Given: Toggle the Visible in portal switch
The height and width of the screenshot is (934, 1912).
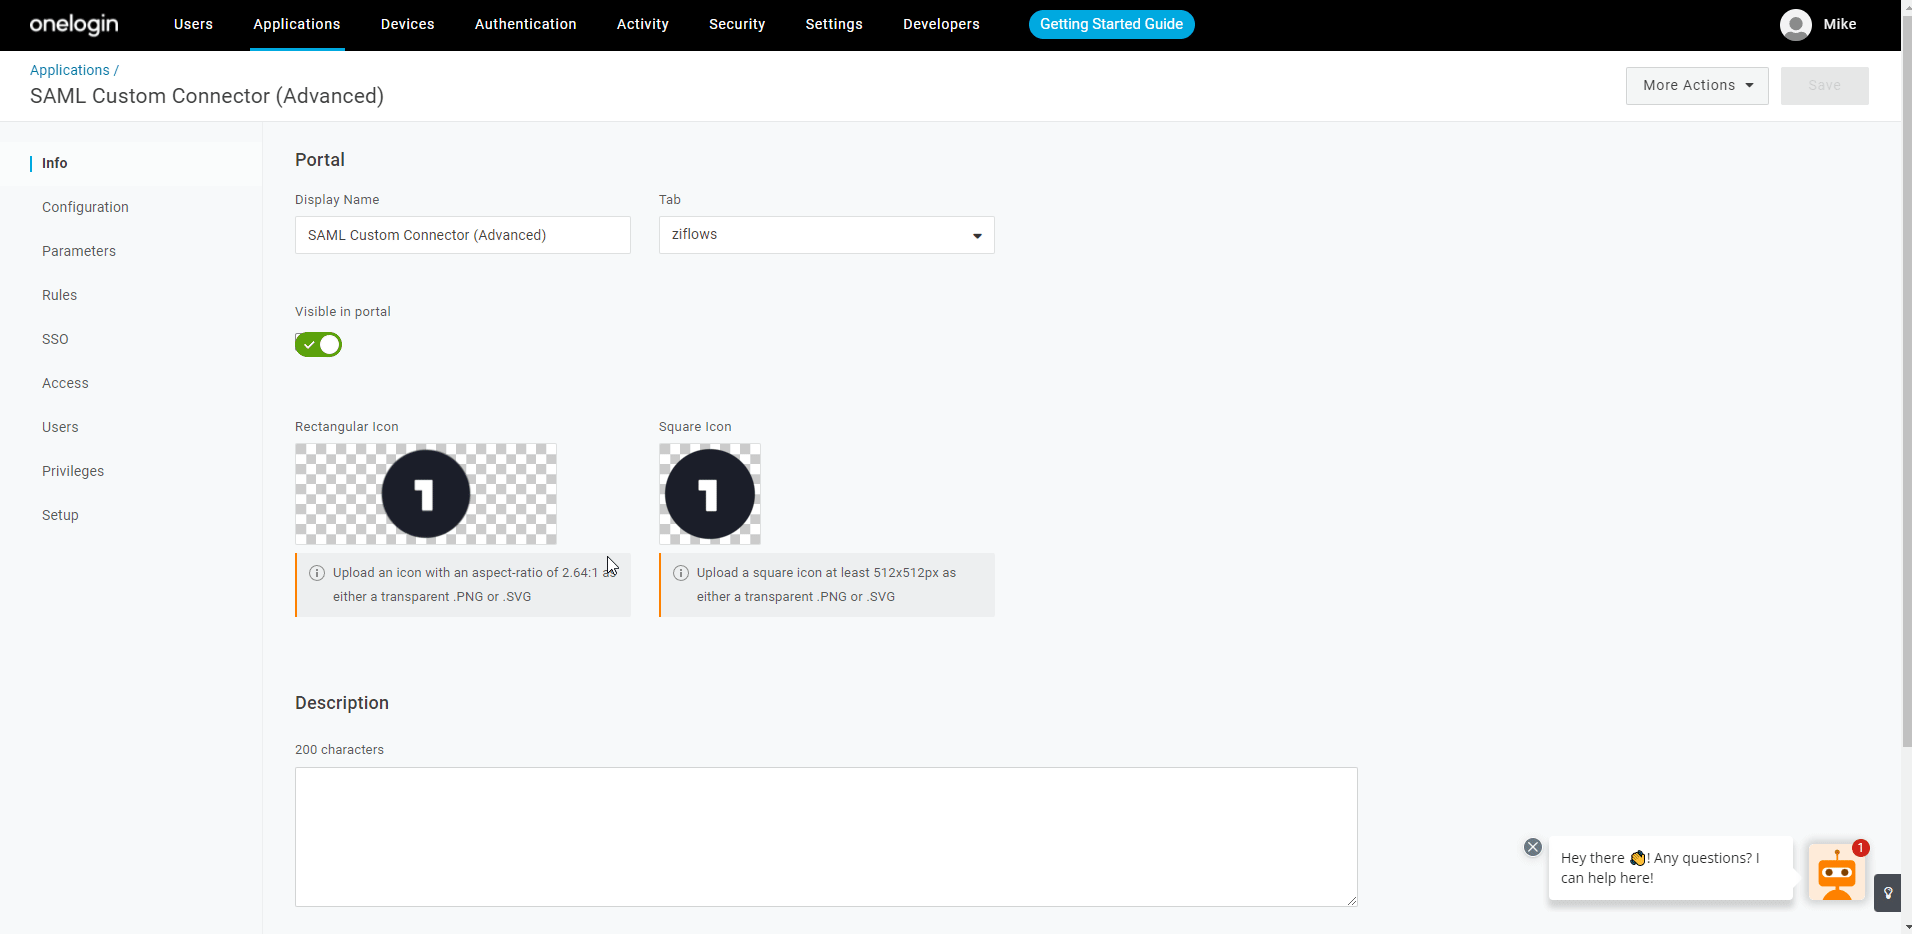Looking at the screenshot, I should click(318, 345).
